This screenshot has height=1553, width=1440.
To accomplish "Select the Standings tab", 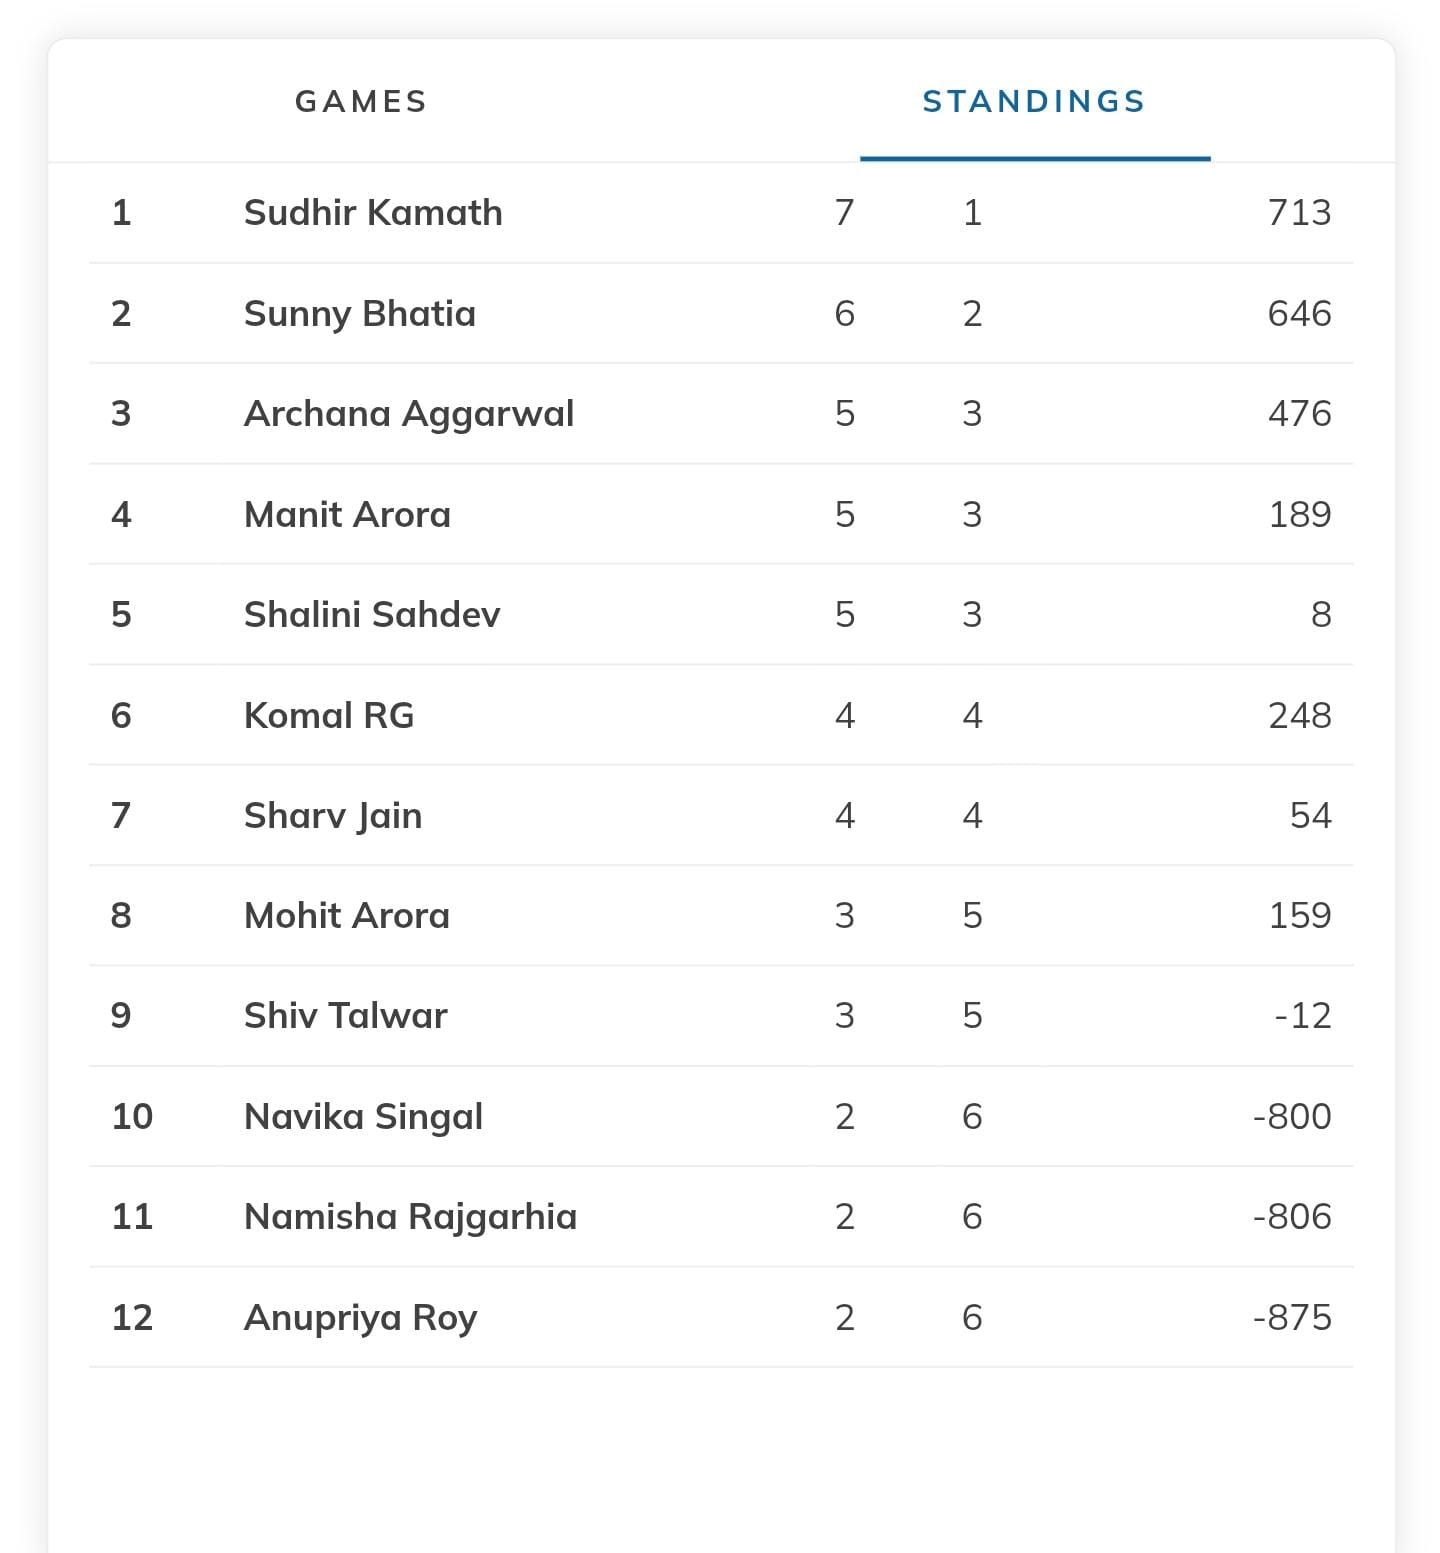I will (1034, 101).
